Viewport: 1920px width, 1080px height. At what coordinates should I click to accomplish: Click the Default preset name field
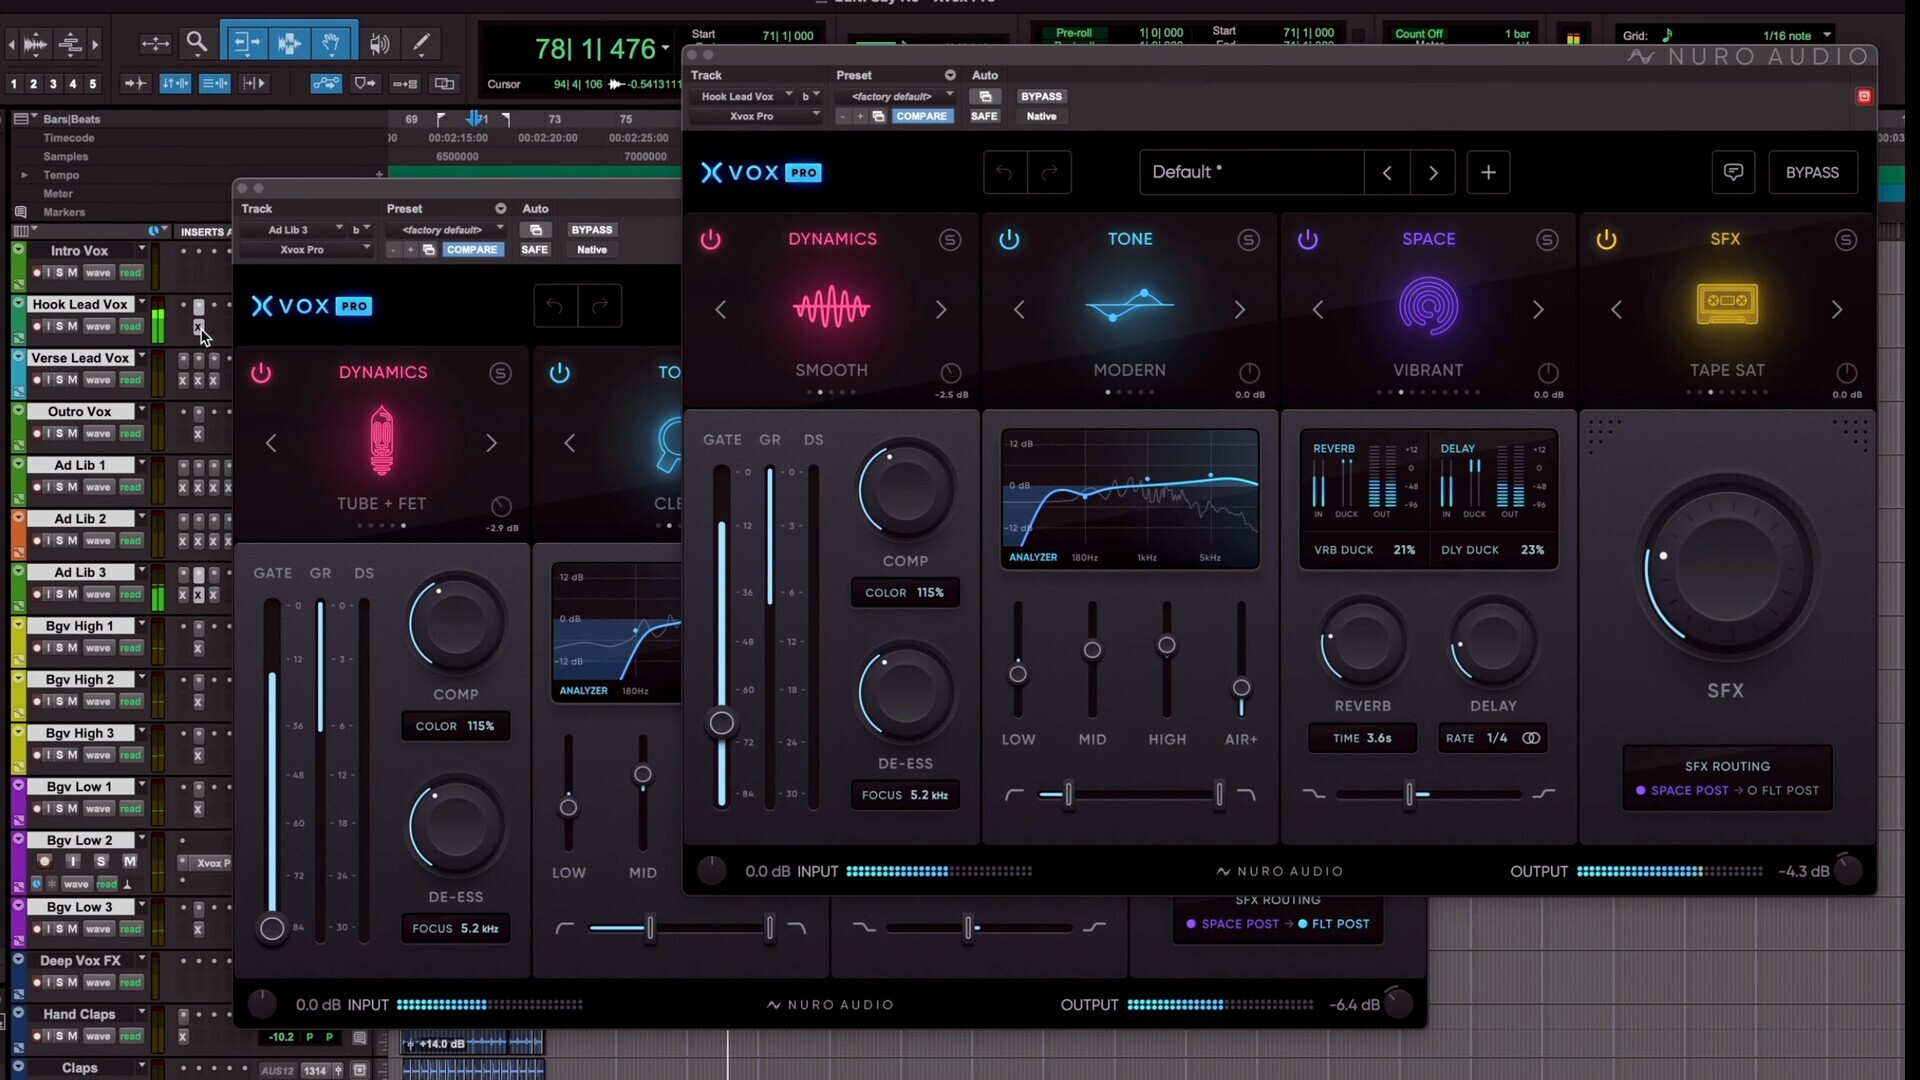1252,172
